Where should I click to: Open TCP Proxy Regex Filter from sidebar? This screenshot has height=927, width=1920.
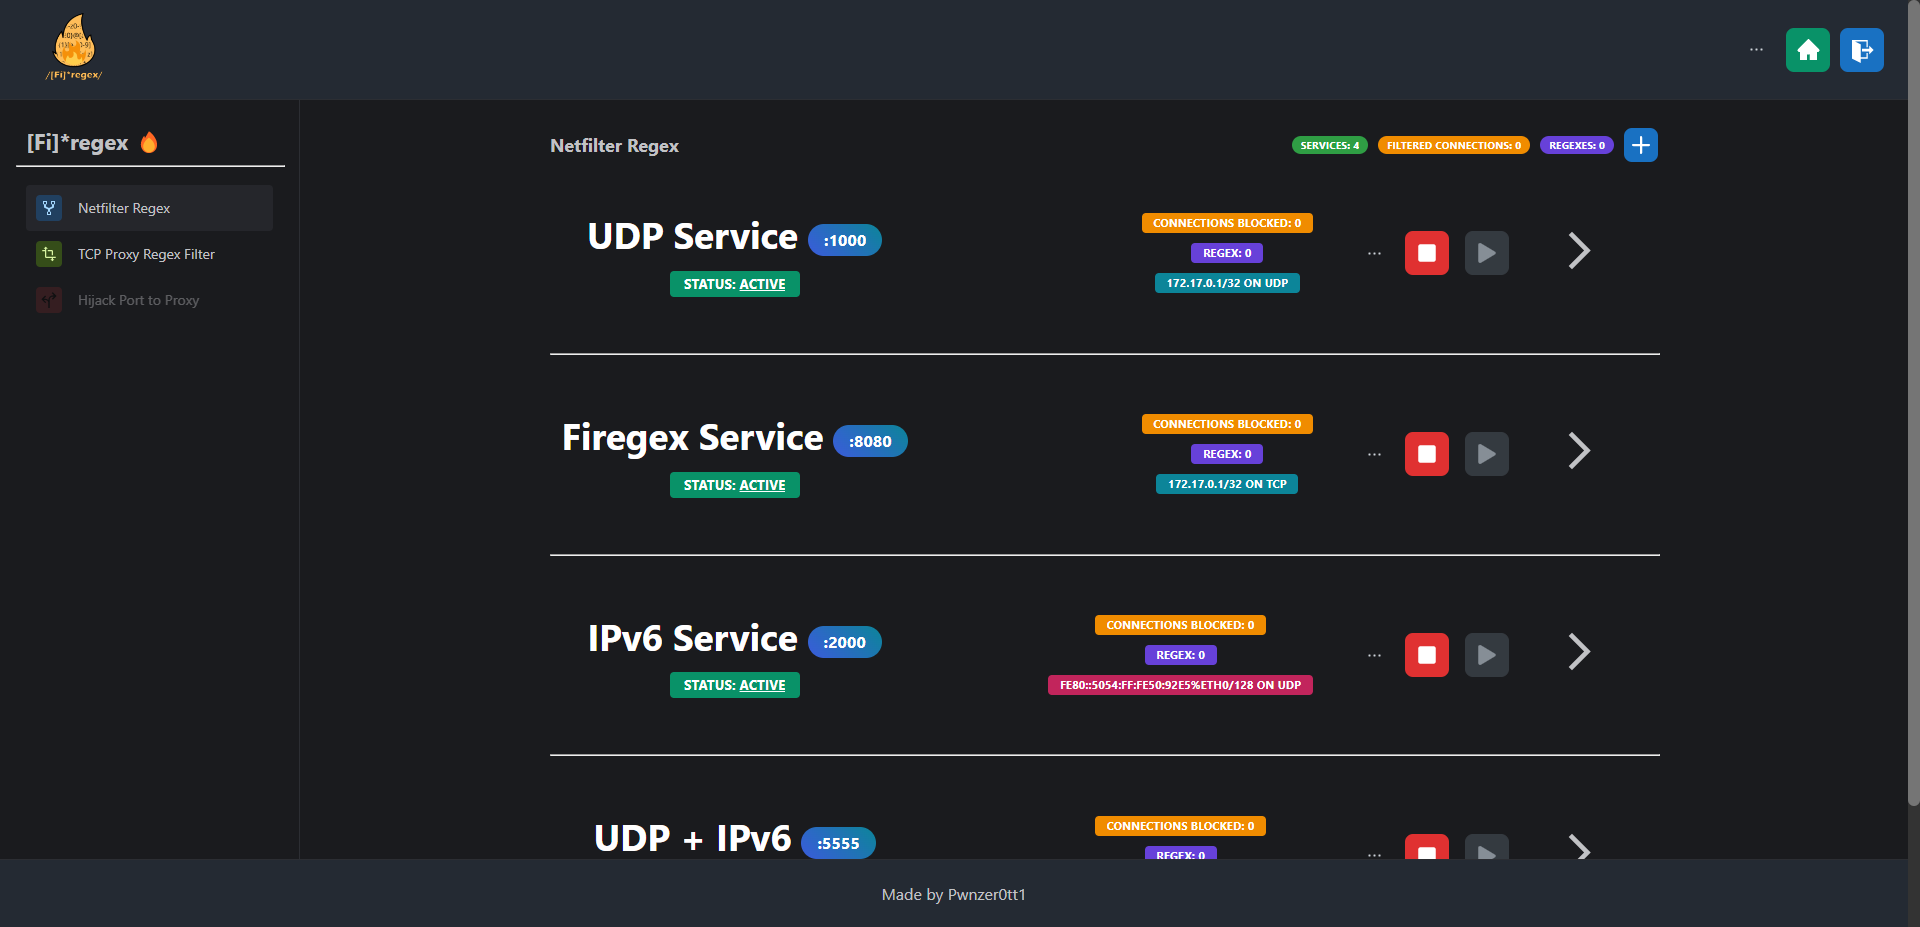146,254
